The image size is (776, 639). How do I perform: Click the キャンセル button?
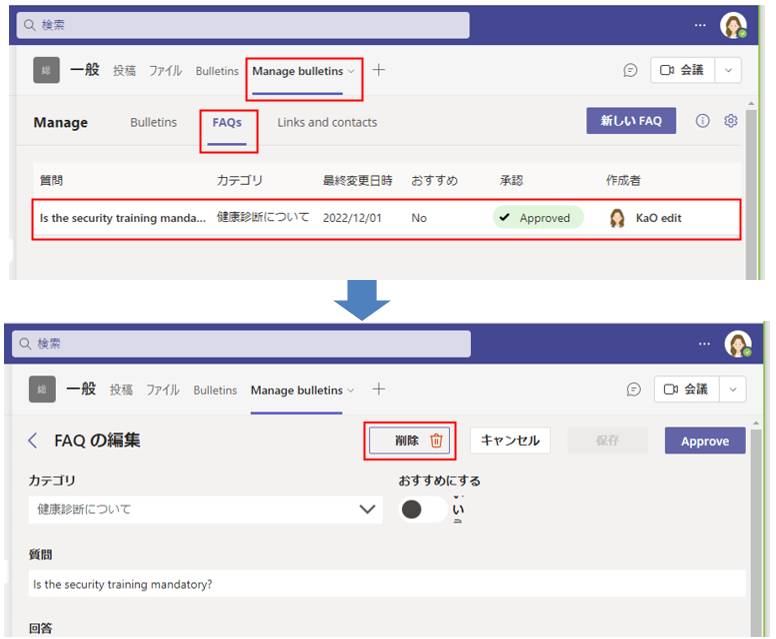pyautogui.click(x=510, y=441)
